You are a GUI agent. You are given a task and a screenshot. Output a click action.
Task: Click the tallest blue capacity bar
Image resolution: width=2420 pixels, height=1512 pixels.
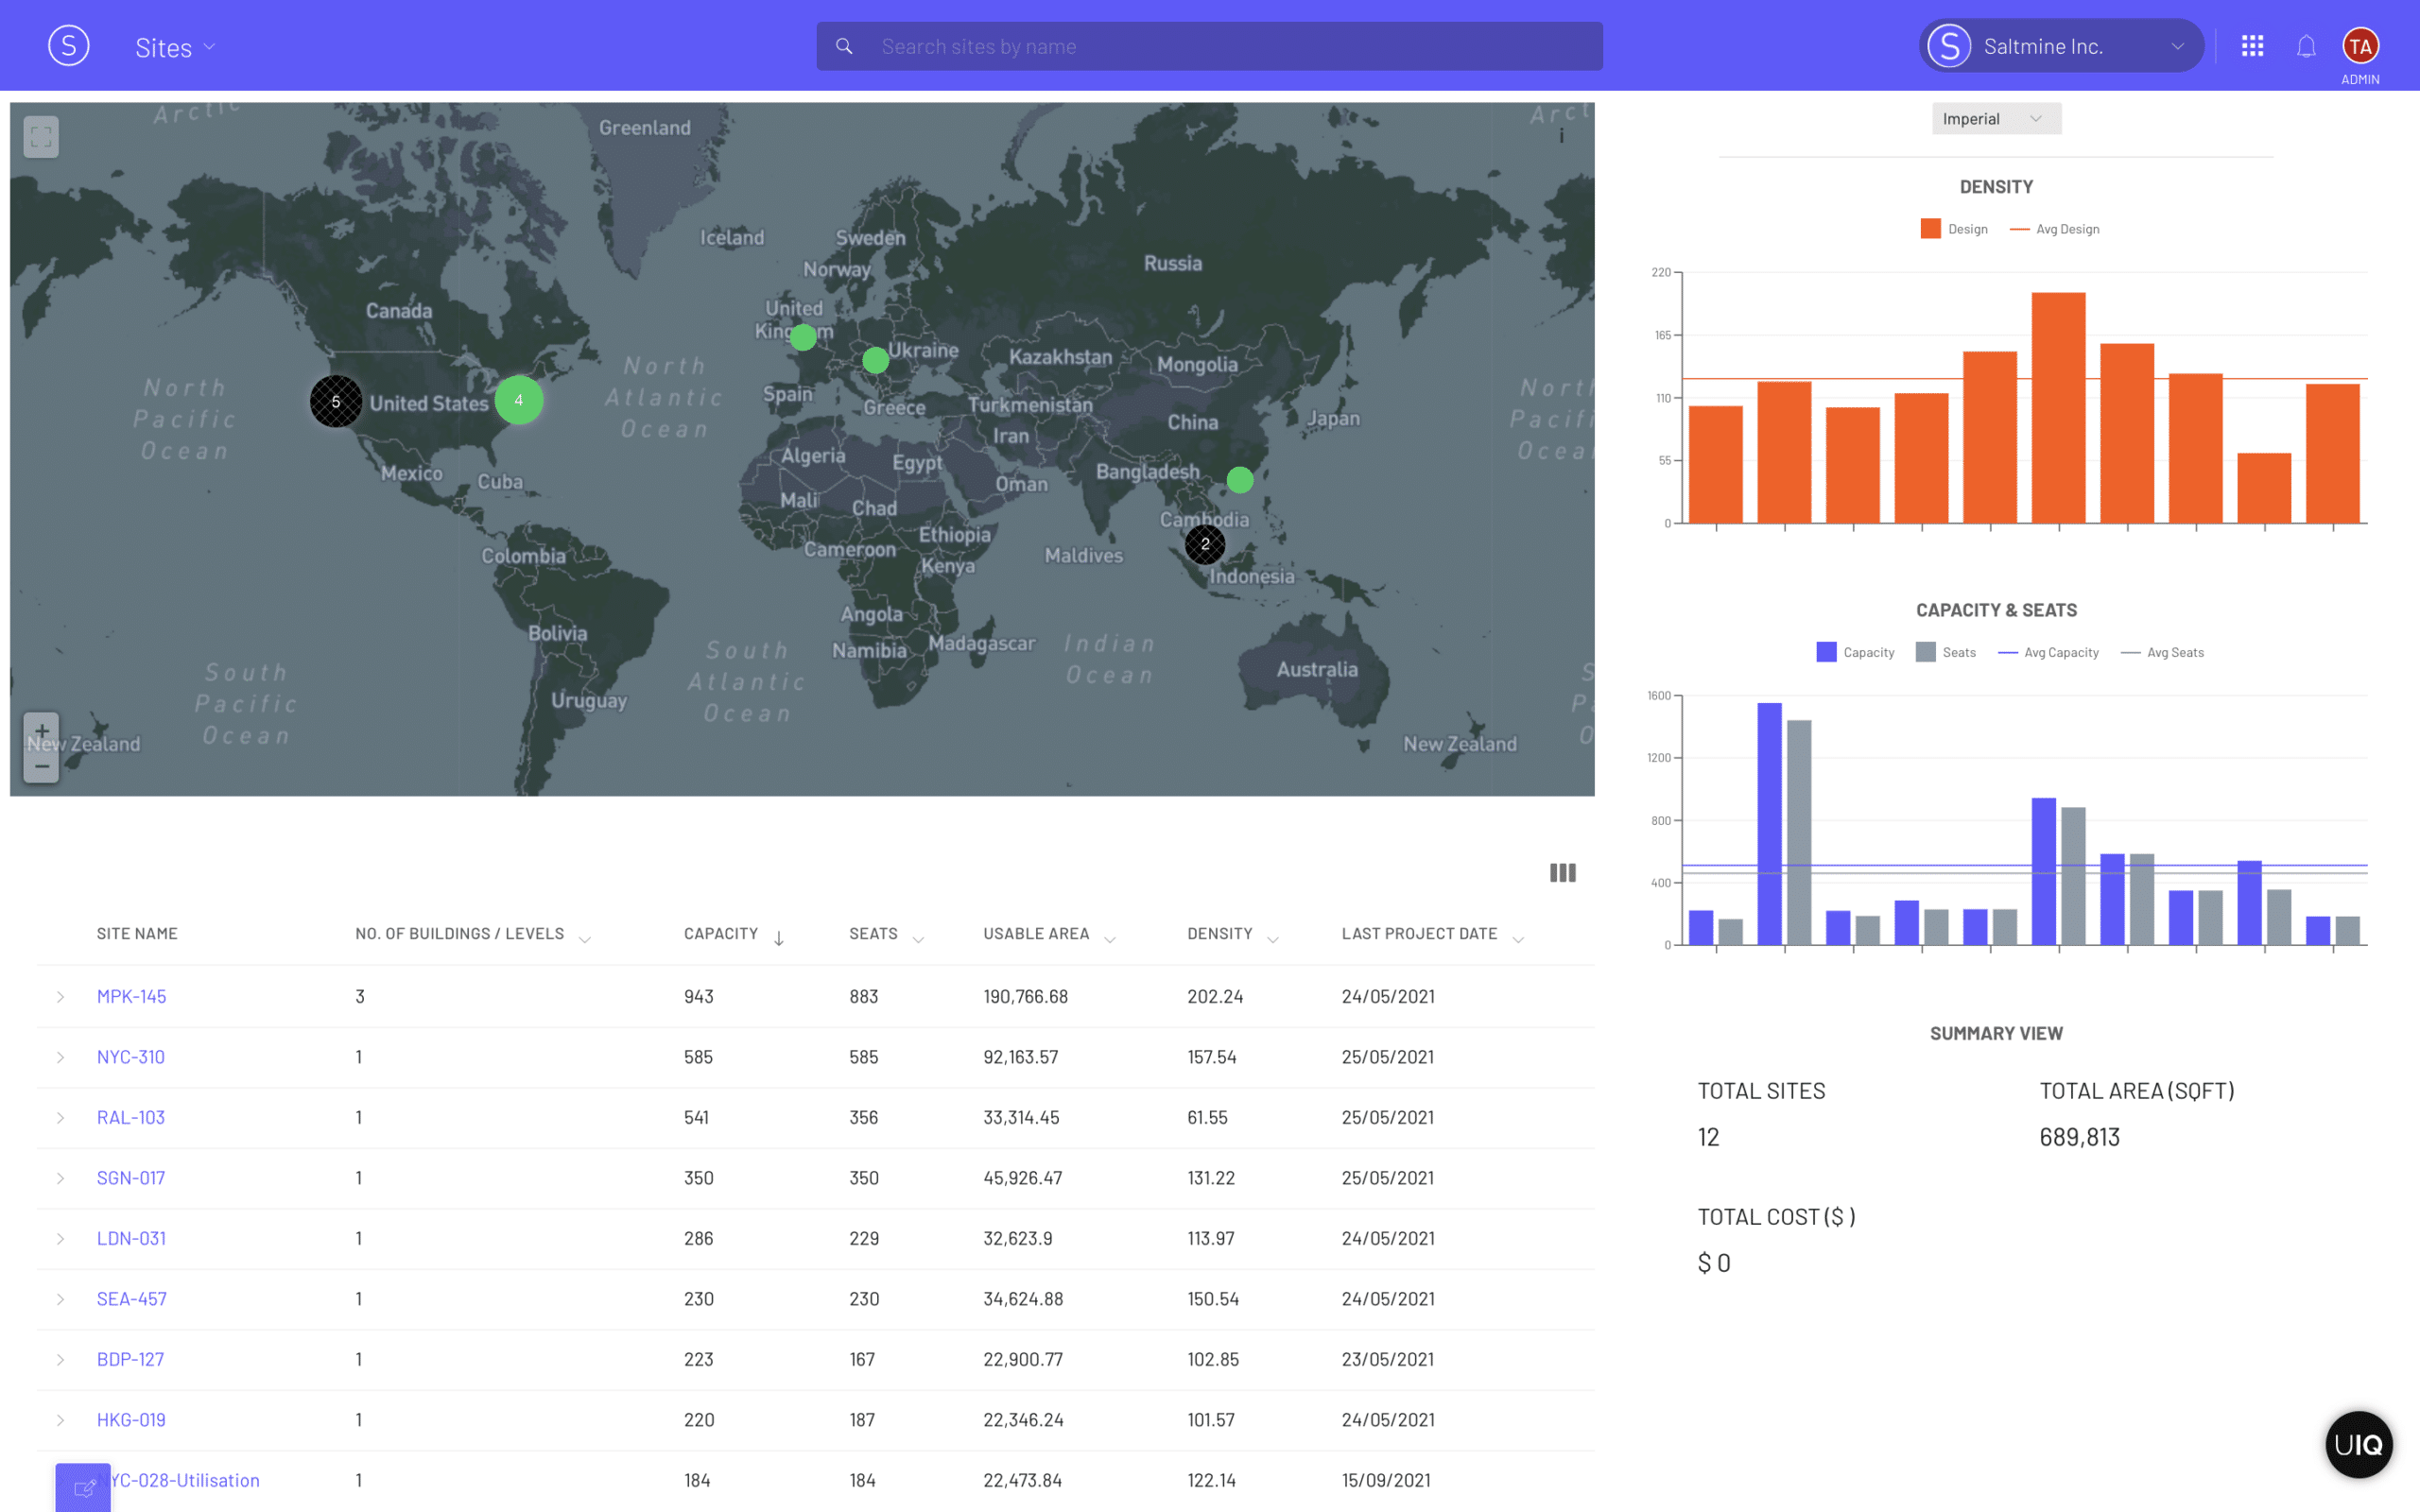click(1769, 824)
